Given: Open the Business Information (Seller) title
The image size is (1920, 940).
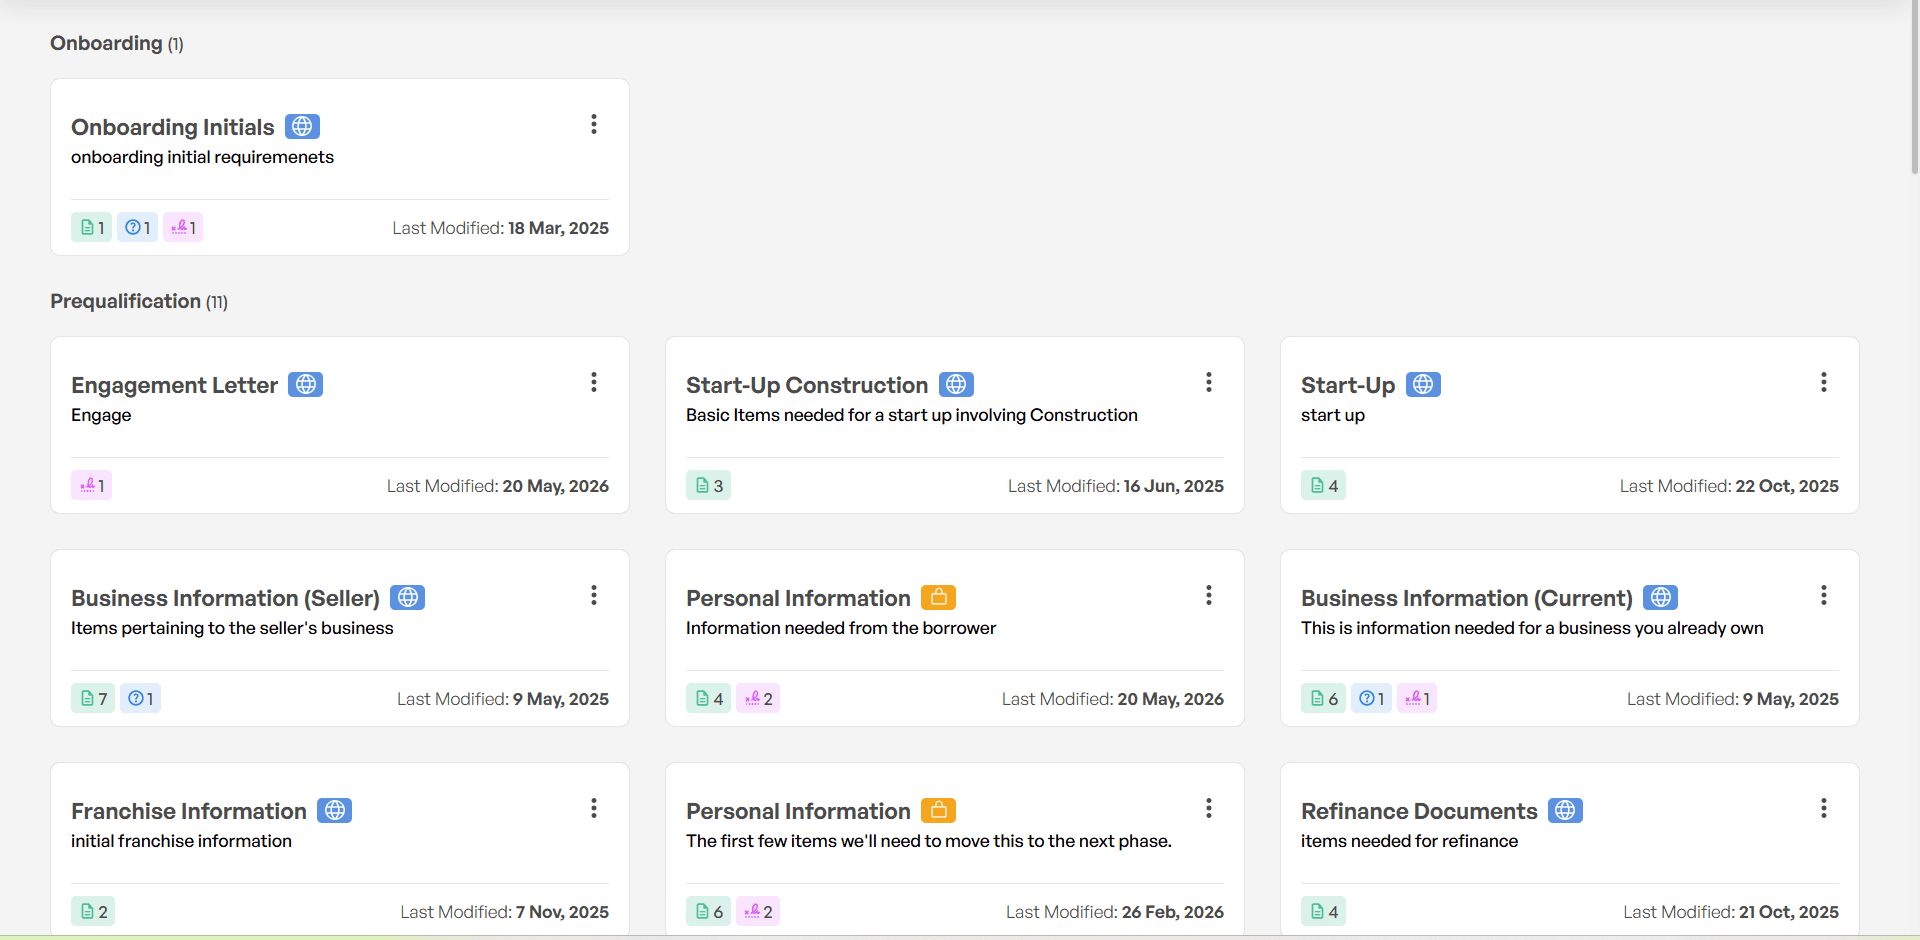Looking at the screenshot, I should click(225, 598).
